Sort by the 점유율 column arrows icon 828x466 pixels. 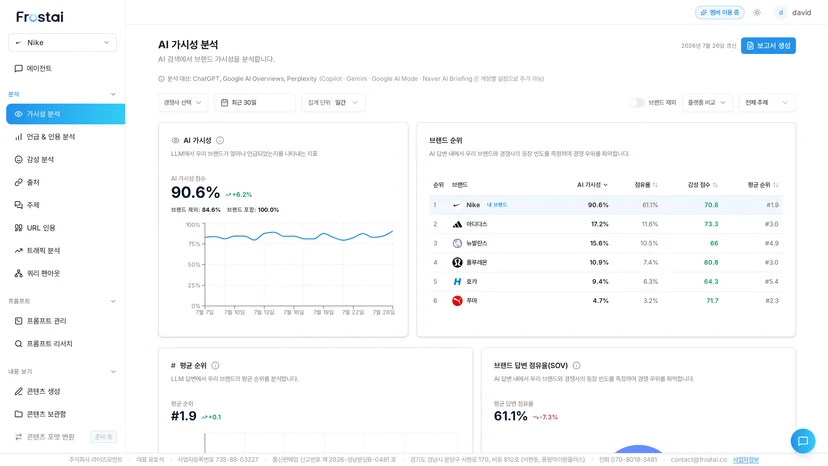[x=655, y=185]
